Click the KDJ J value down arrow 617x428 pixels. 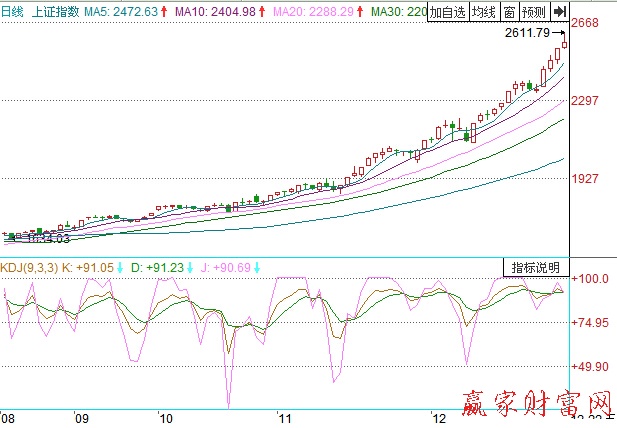[x=256, y=267]
